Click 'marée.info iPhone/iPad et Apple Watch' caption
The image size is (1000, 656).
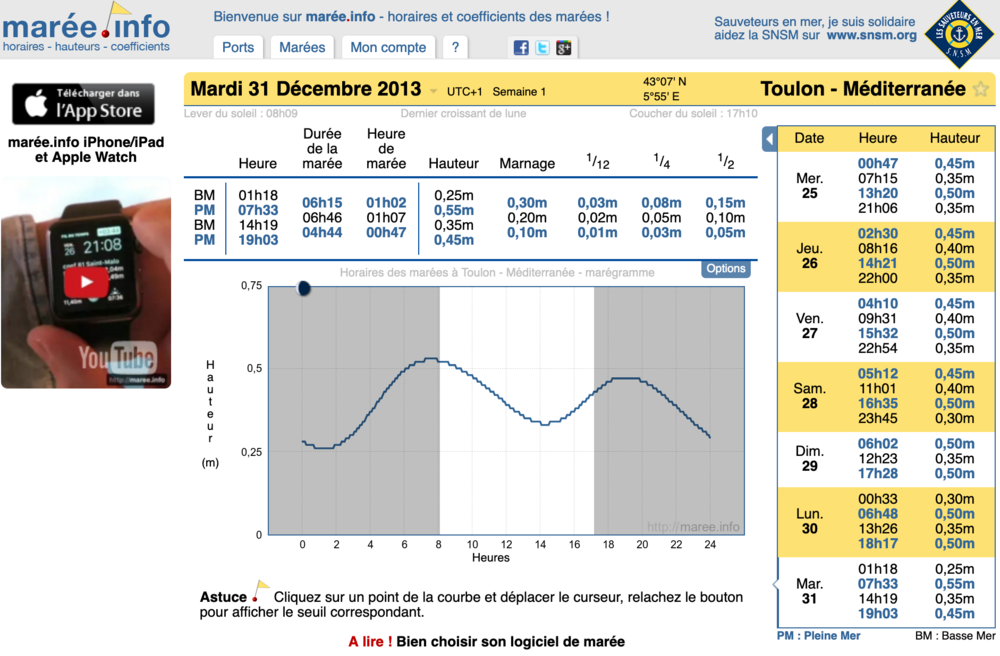coord(86,150)
